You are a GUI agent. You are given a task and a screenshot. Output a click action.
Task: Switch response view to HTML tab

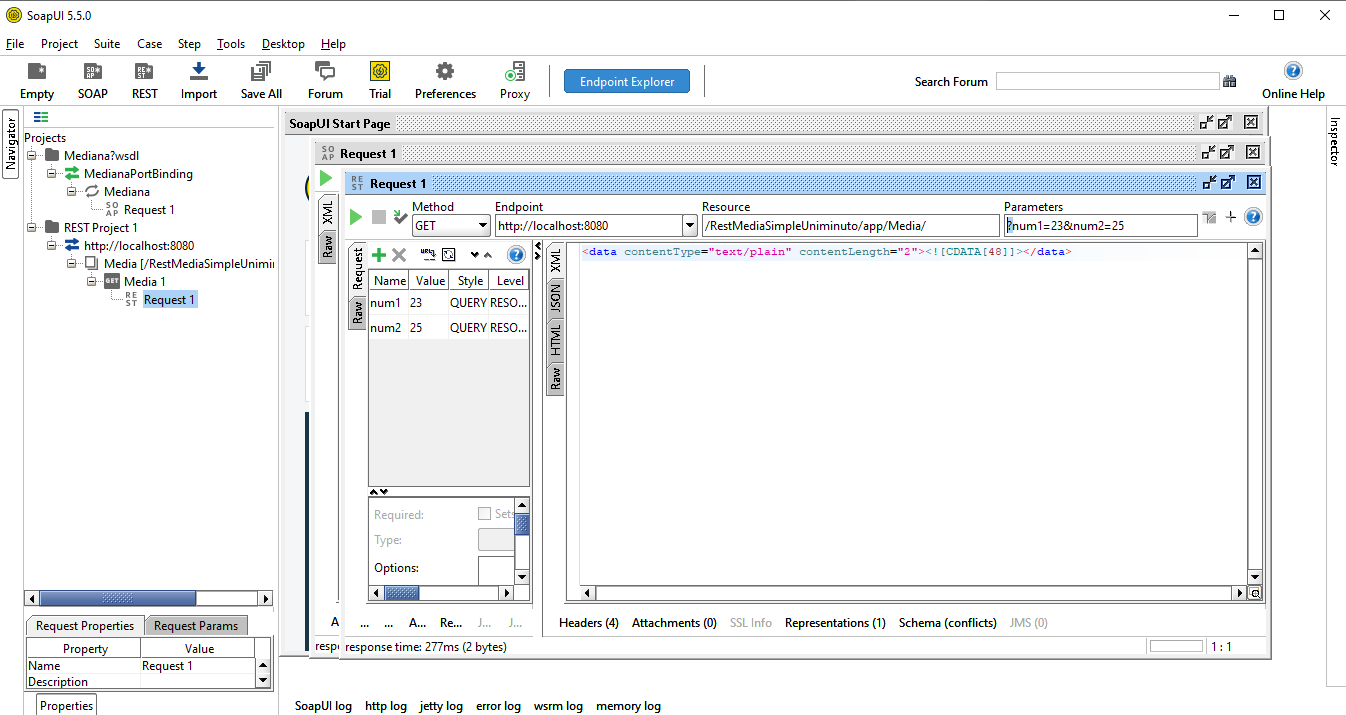(555, 340)
